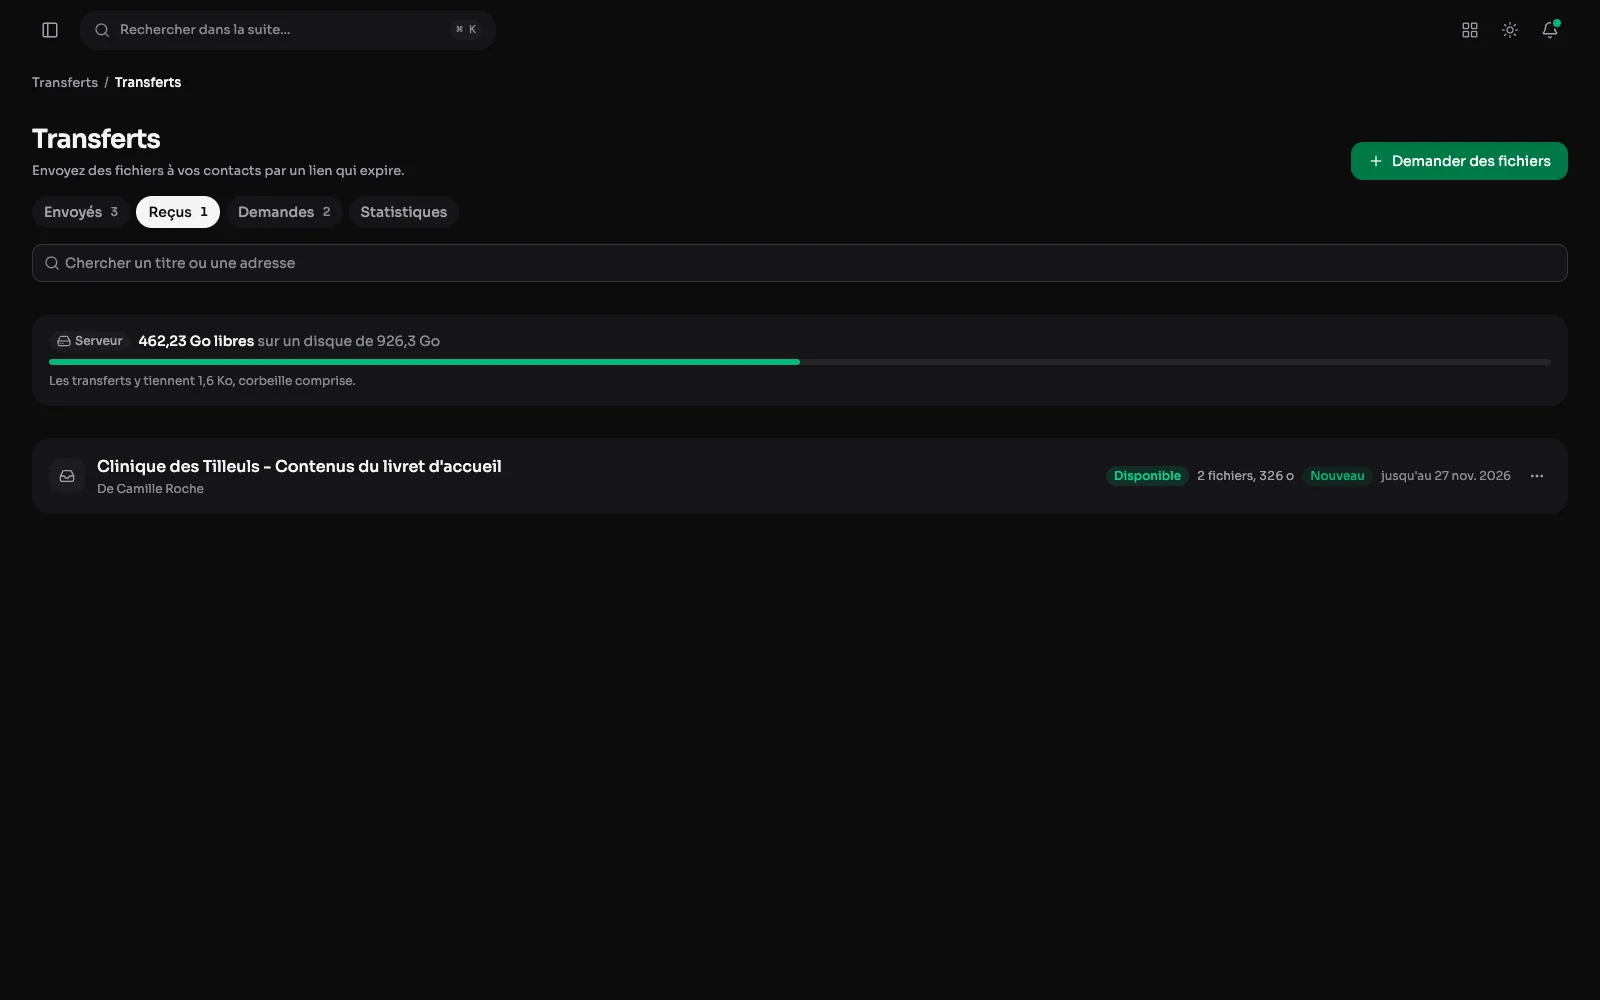
Task: Select the Reçus tab
Action: pos(178,212)
